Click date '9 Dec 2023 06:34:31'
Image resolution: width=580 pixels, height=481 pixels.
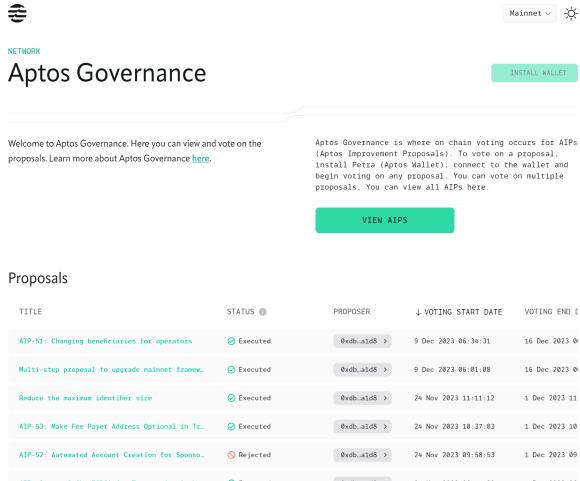point(452,341)
